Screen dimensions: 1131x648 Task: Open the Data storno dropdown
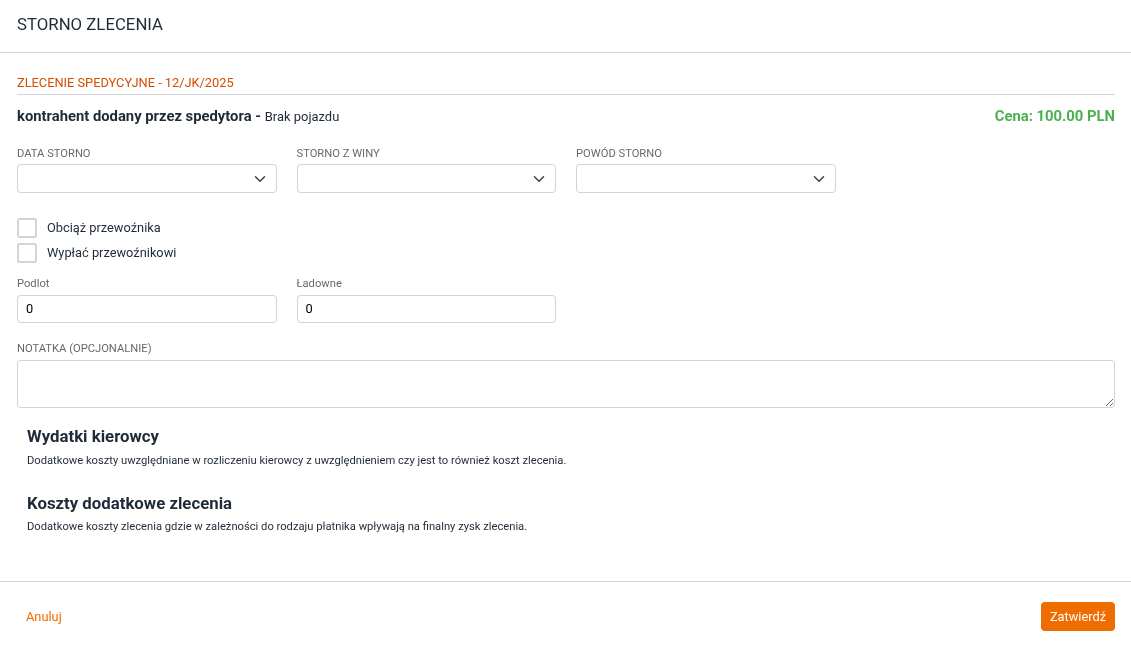(x=146, y=179)
